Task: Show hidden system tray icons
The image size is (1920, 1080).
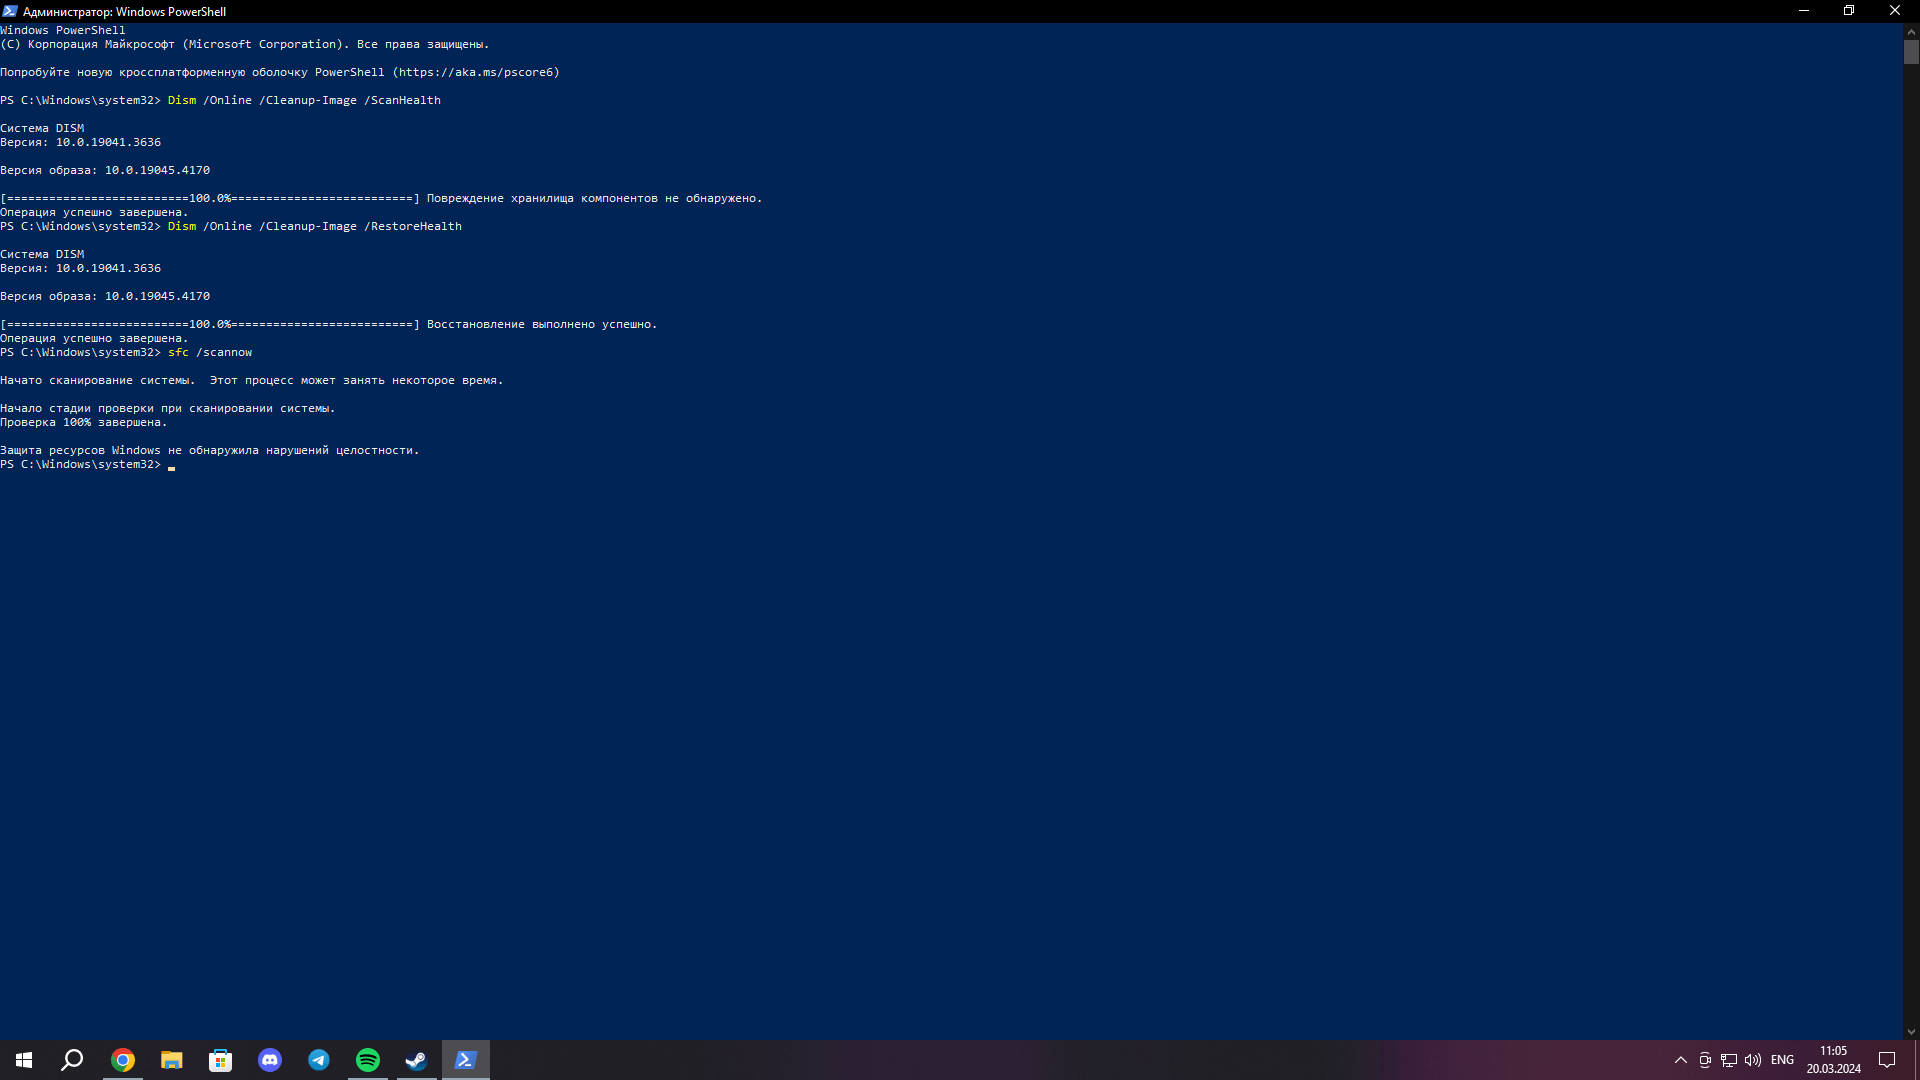Action: coord(1681,1060)
